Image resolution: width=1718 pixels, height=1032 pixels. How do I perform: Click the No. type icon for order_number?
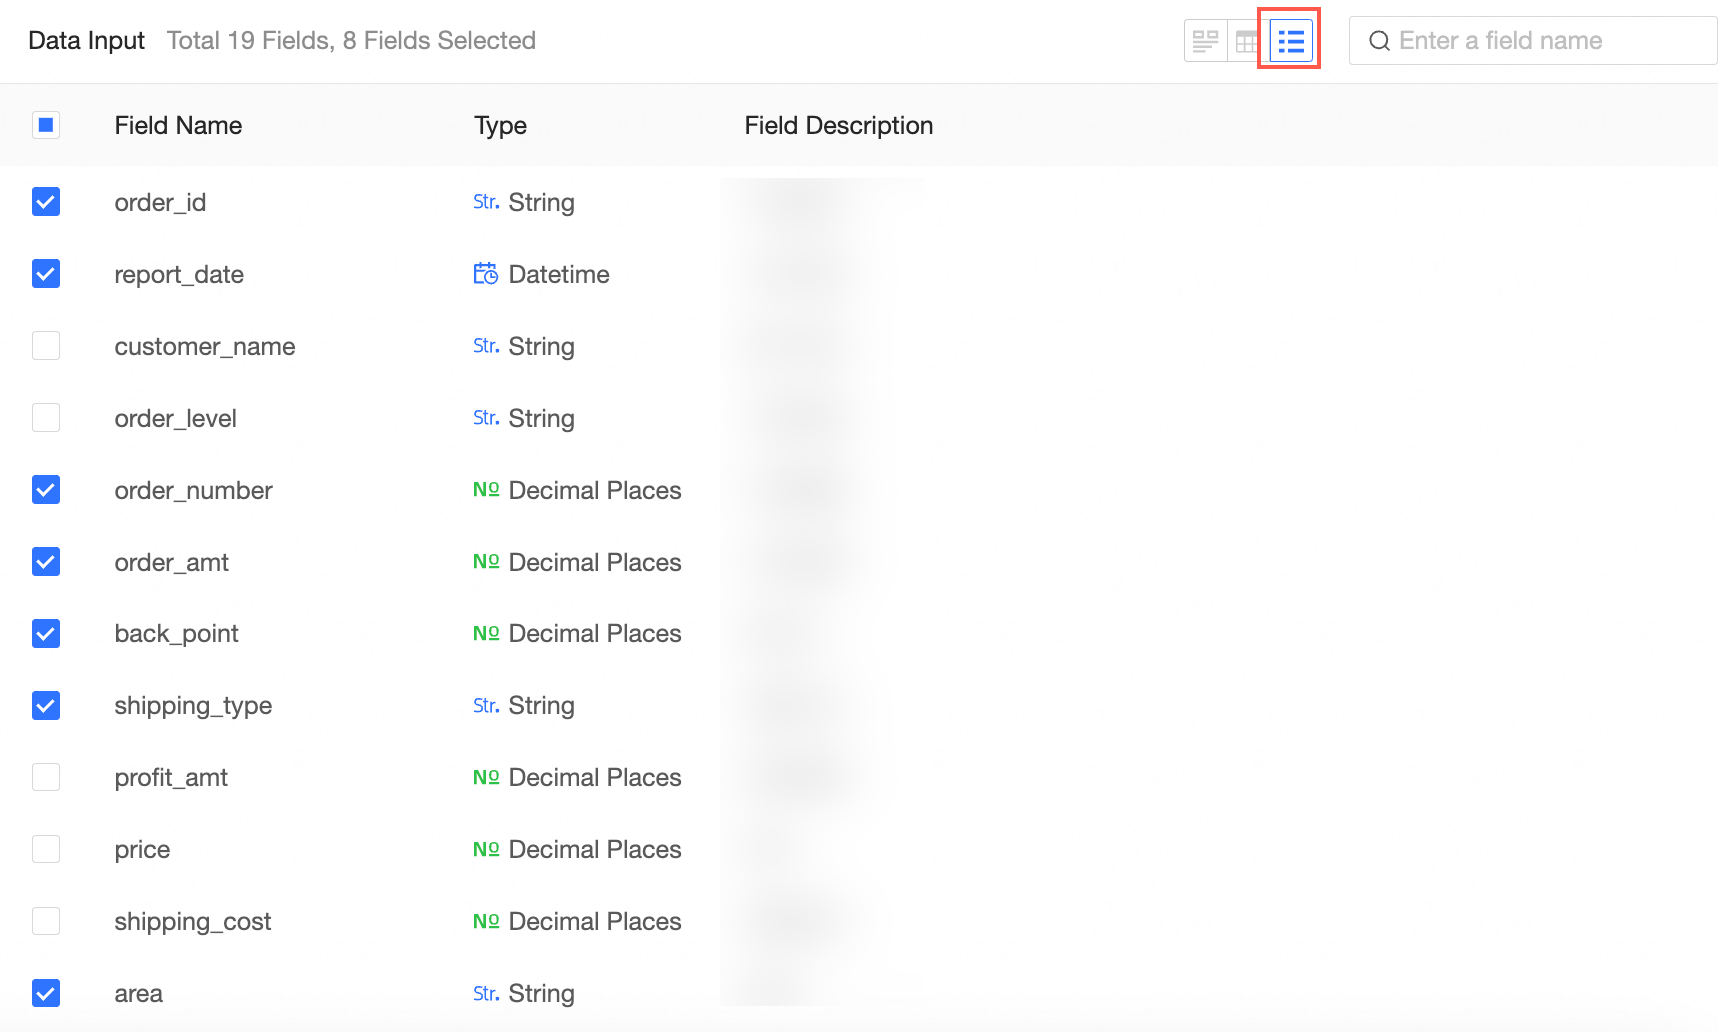tap(486, 490)
